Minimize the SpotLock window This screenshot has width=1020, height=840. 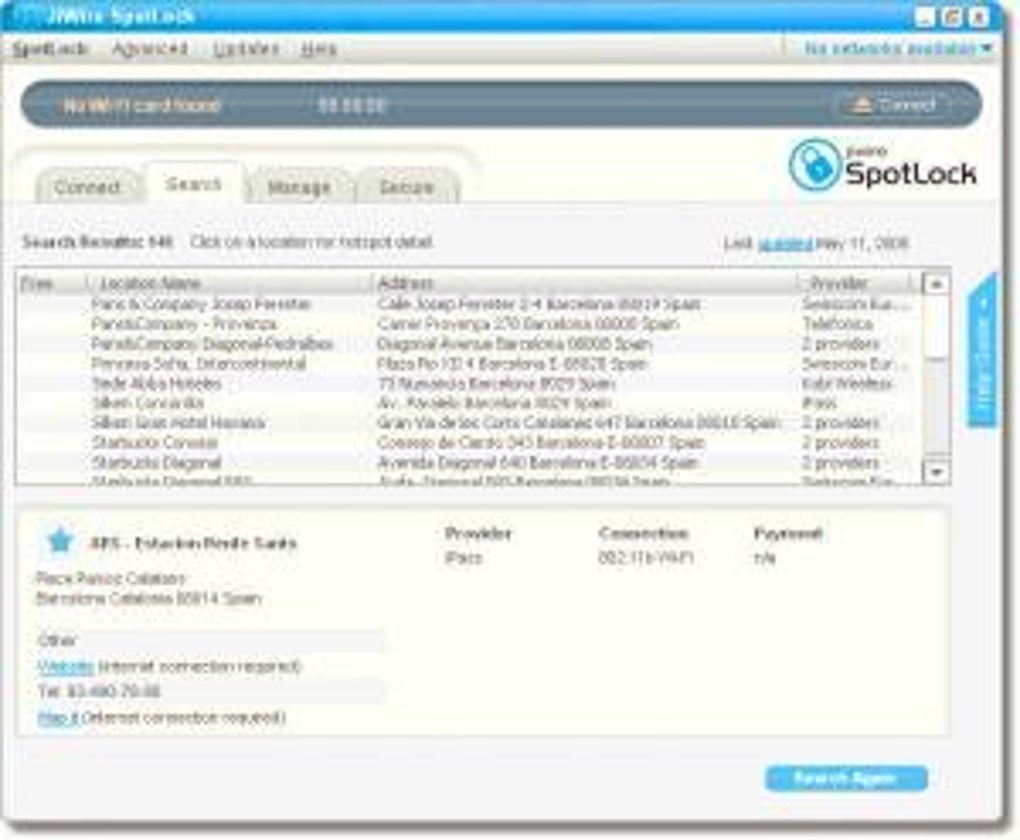924,16
